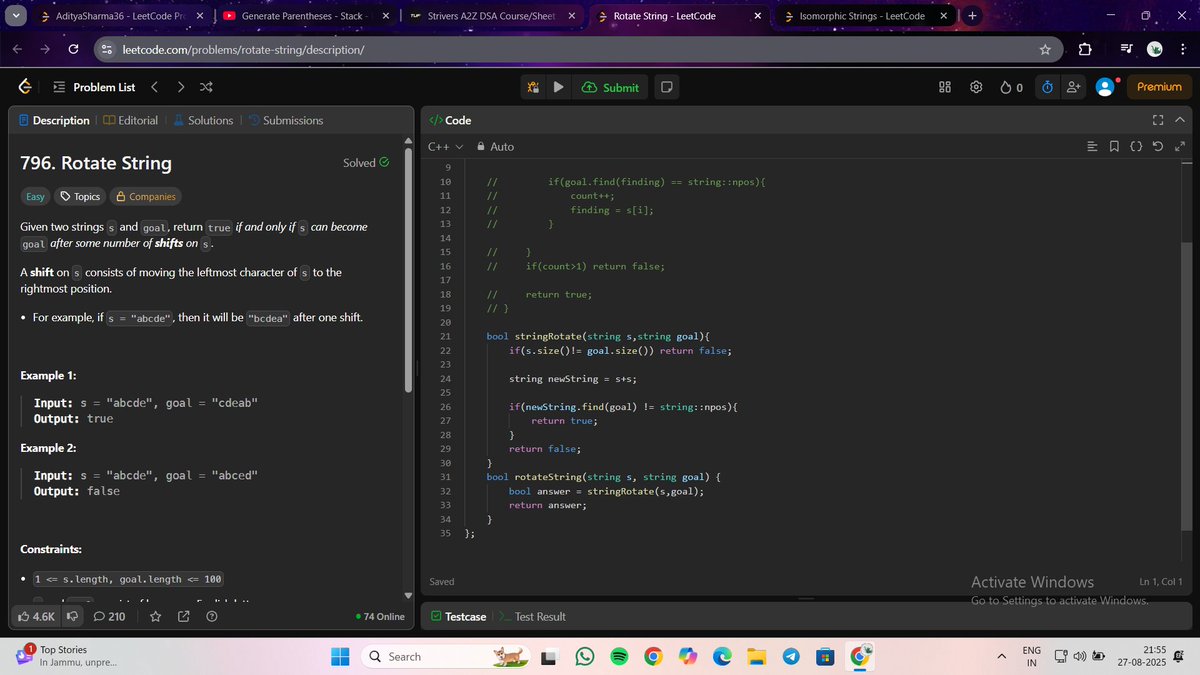This screenshot has width=1200, height=675.
Task: Expand Topics tag
Action: [x=80, y=197]
